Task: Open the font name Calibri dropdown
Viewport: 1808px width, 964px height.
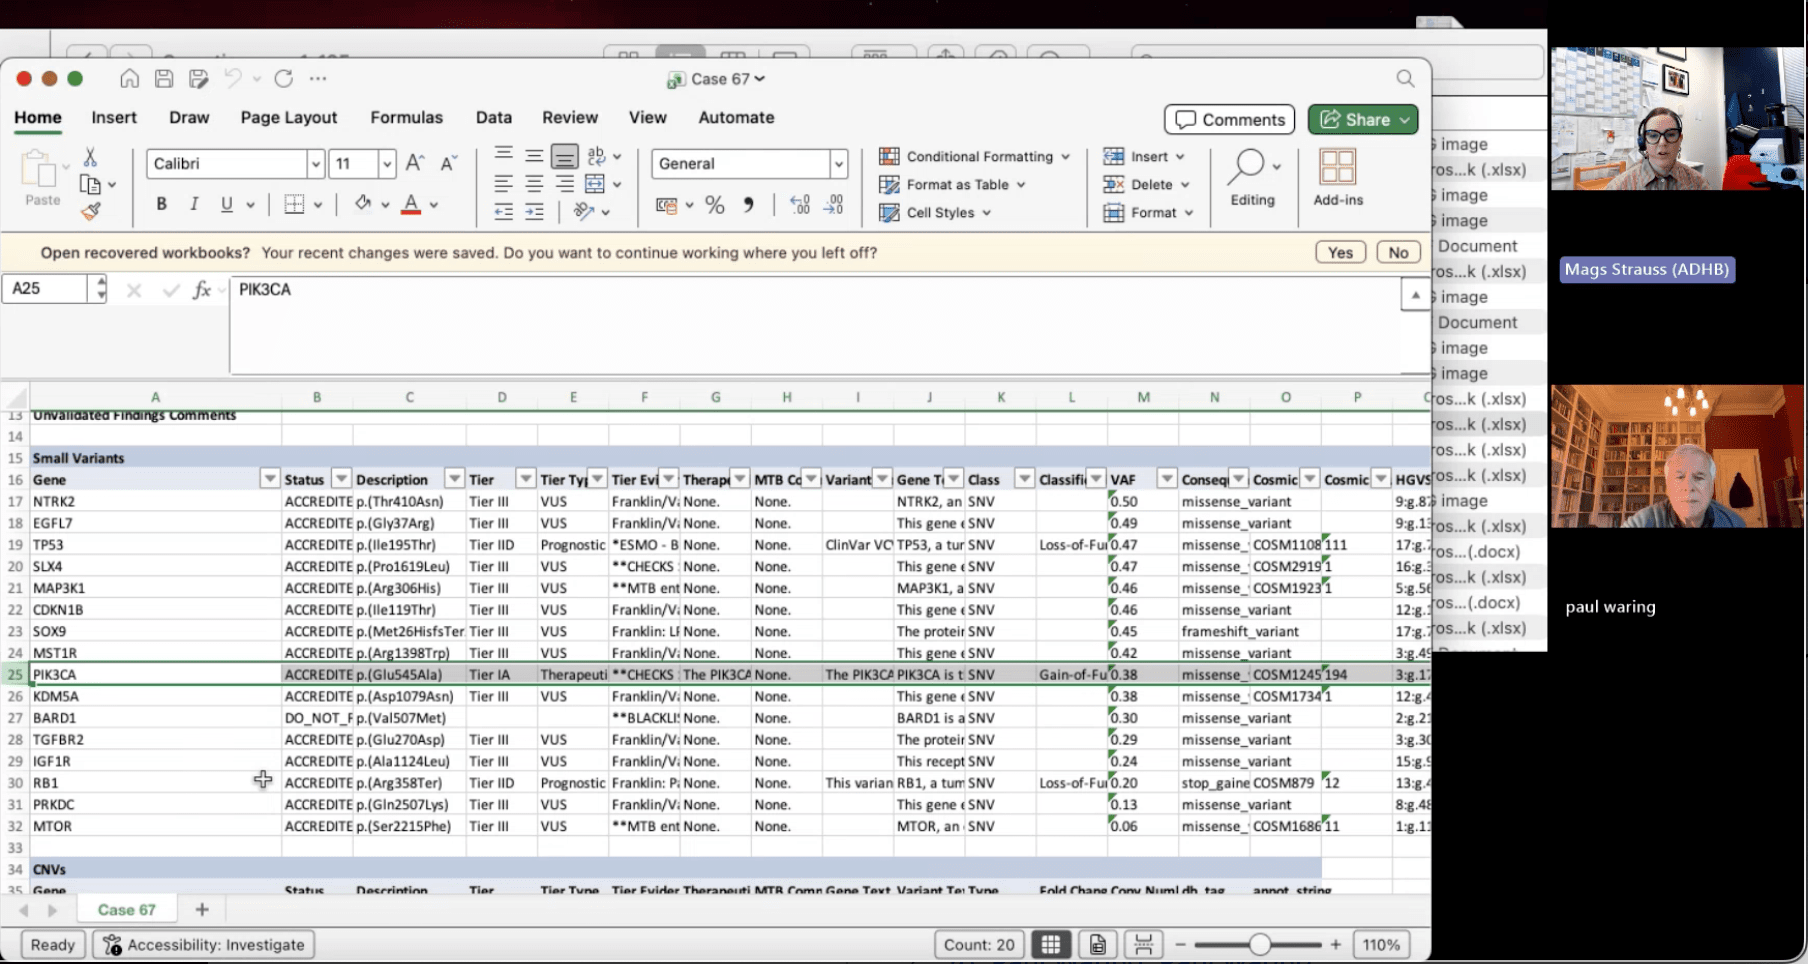Action: coord(315,163)
